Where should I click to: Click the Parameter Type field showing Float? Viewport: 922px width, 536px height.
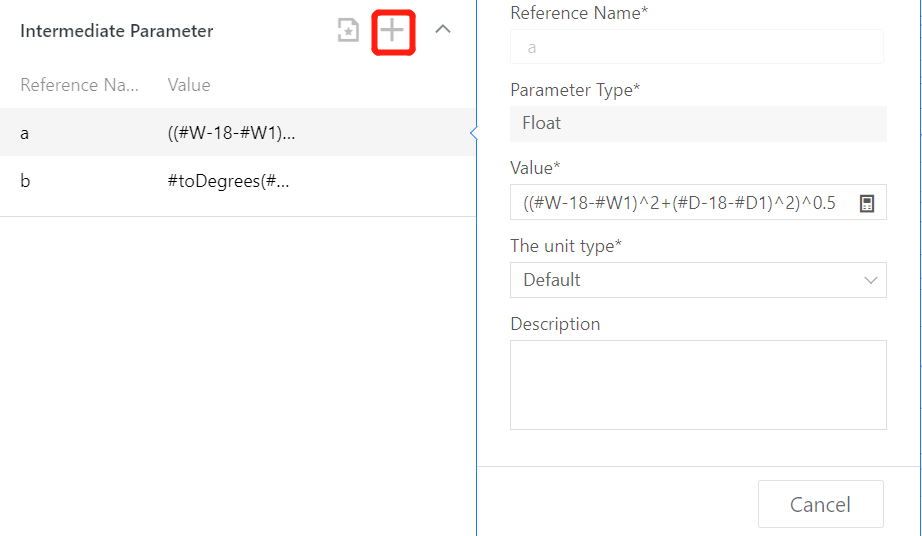pos(698,123)
